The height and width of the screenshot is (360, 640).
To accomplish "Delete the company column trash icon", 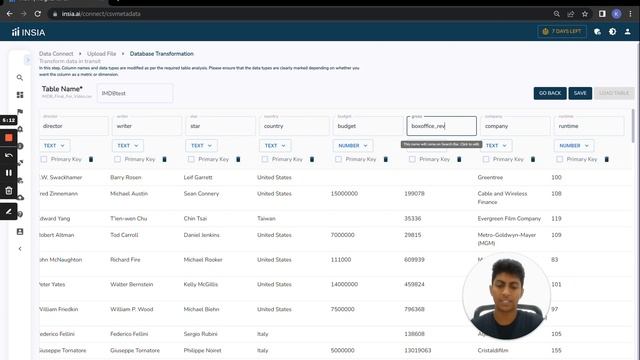I will [x=533, y=159].
